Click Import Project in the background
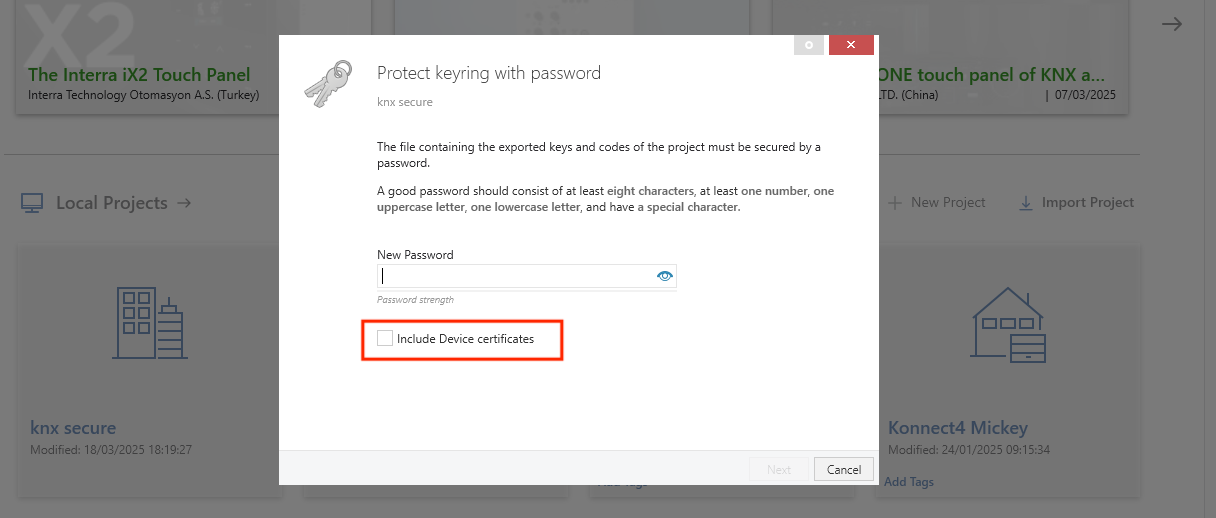This screenshot has width=1216, height=518. click(1088, 202)
